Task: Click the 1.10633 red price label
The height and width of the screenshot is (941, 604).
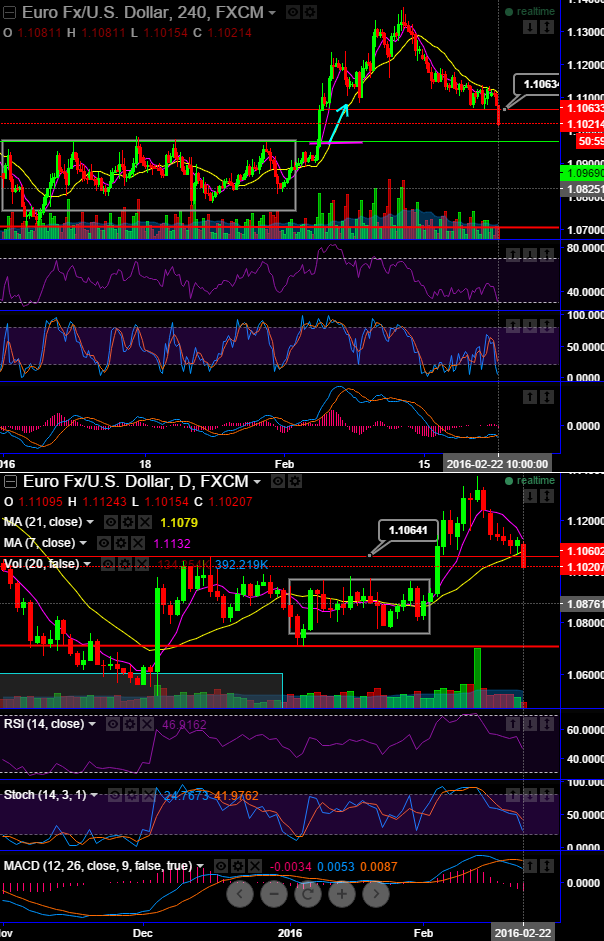Action: point(581,109)
